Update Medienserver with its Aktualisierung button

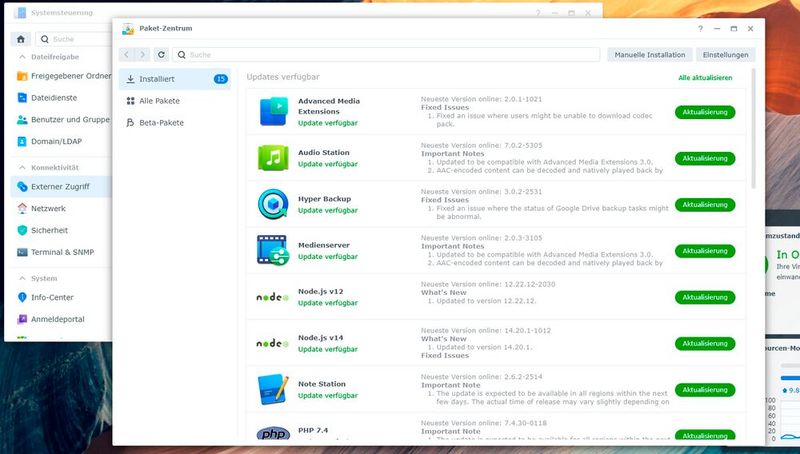705,251
